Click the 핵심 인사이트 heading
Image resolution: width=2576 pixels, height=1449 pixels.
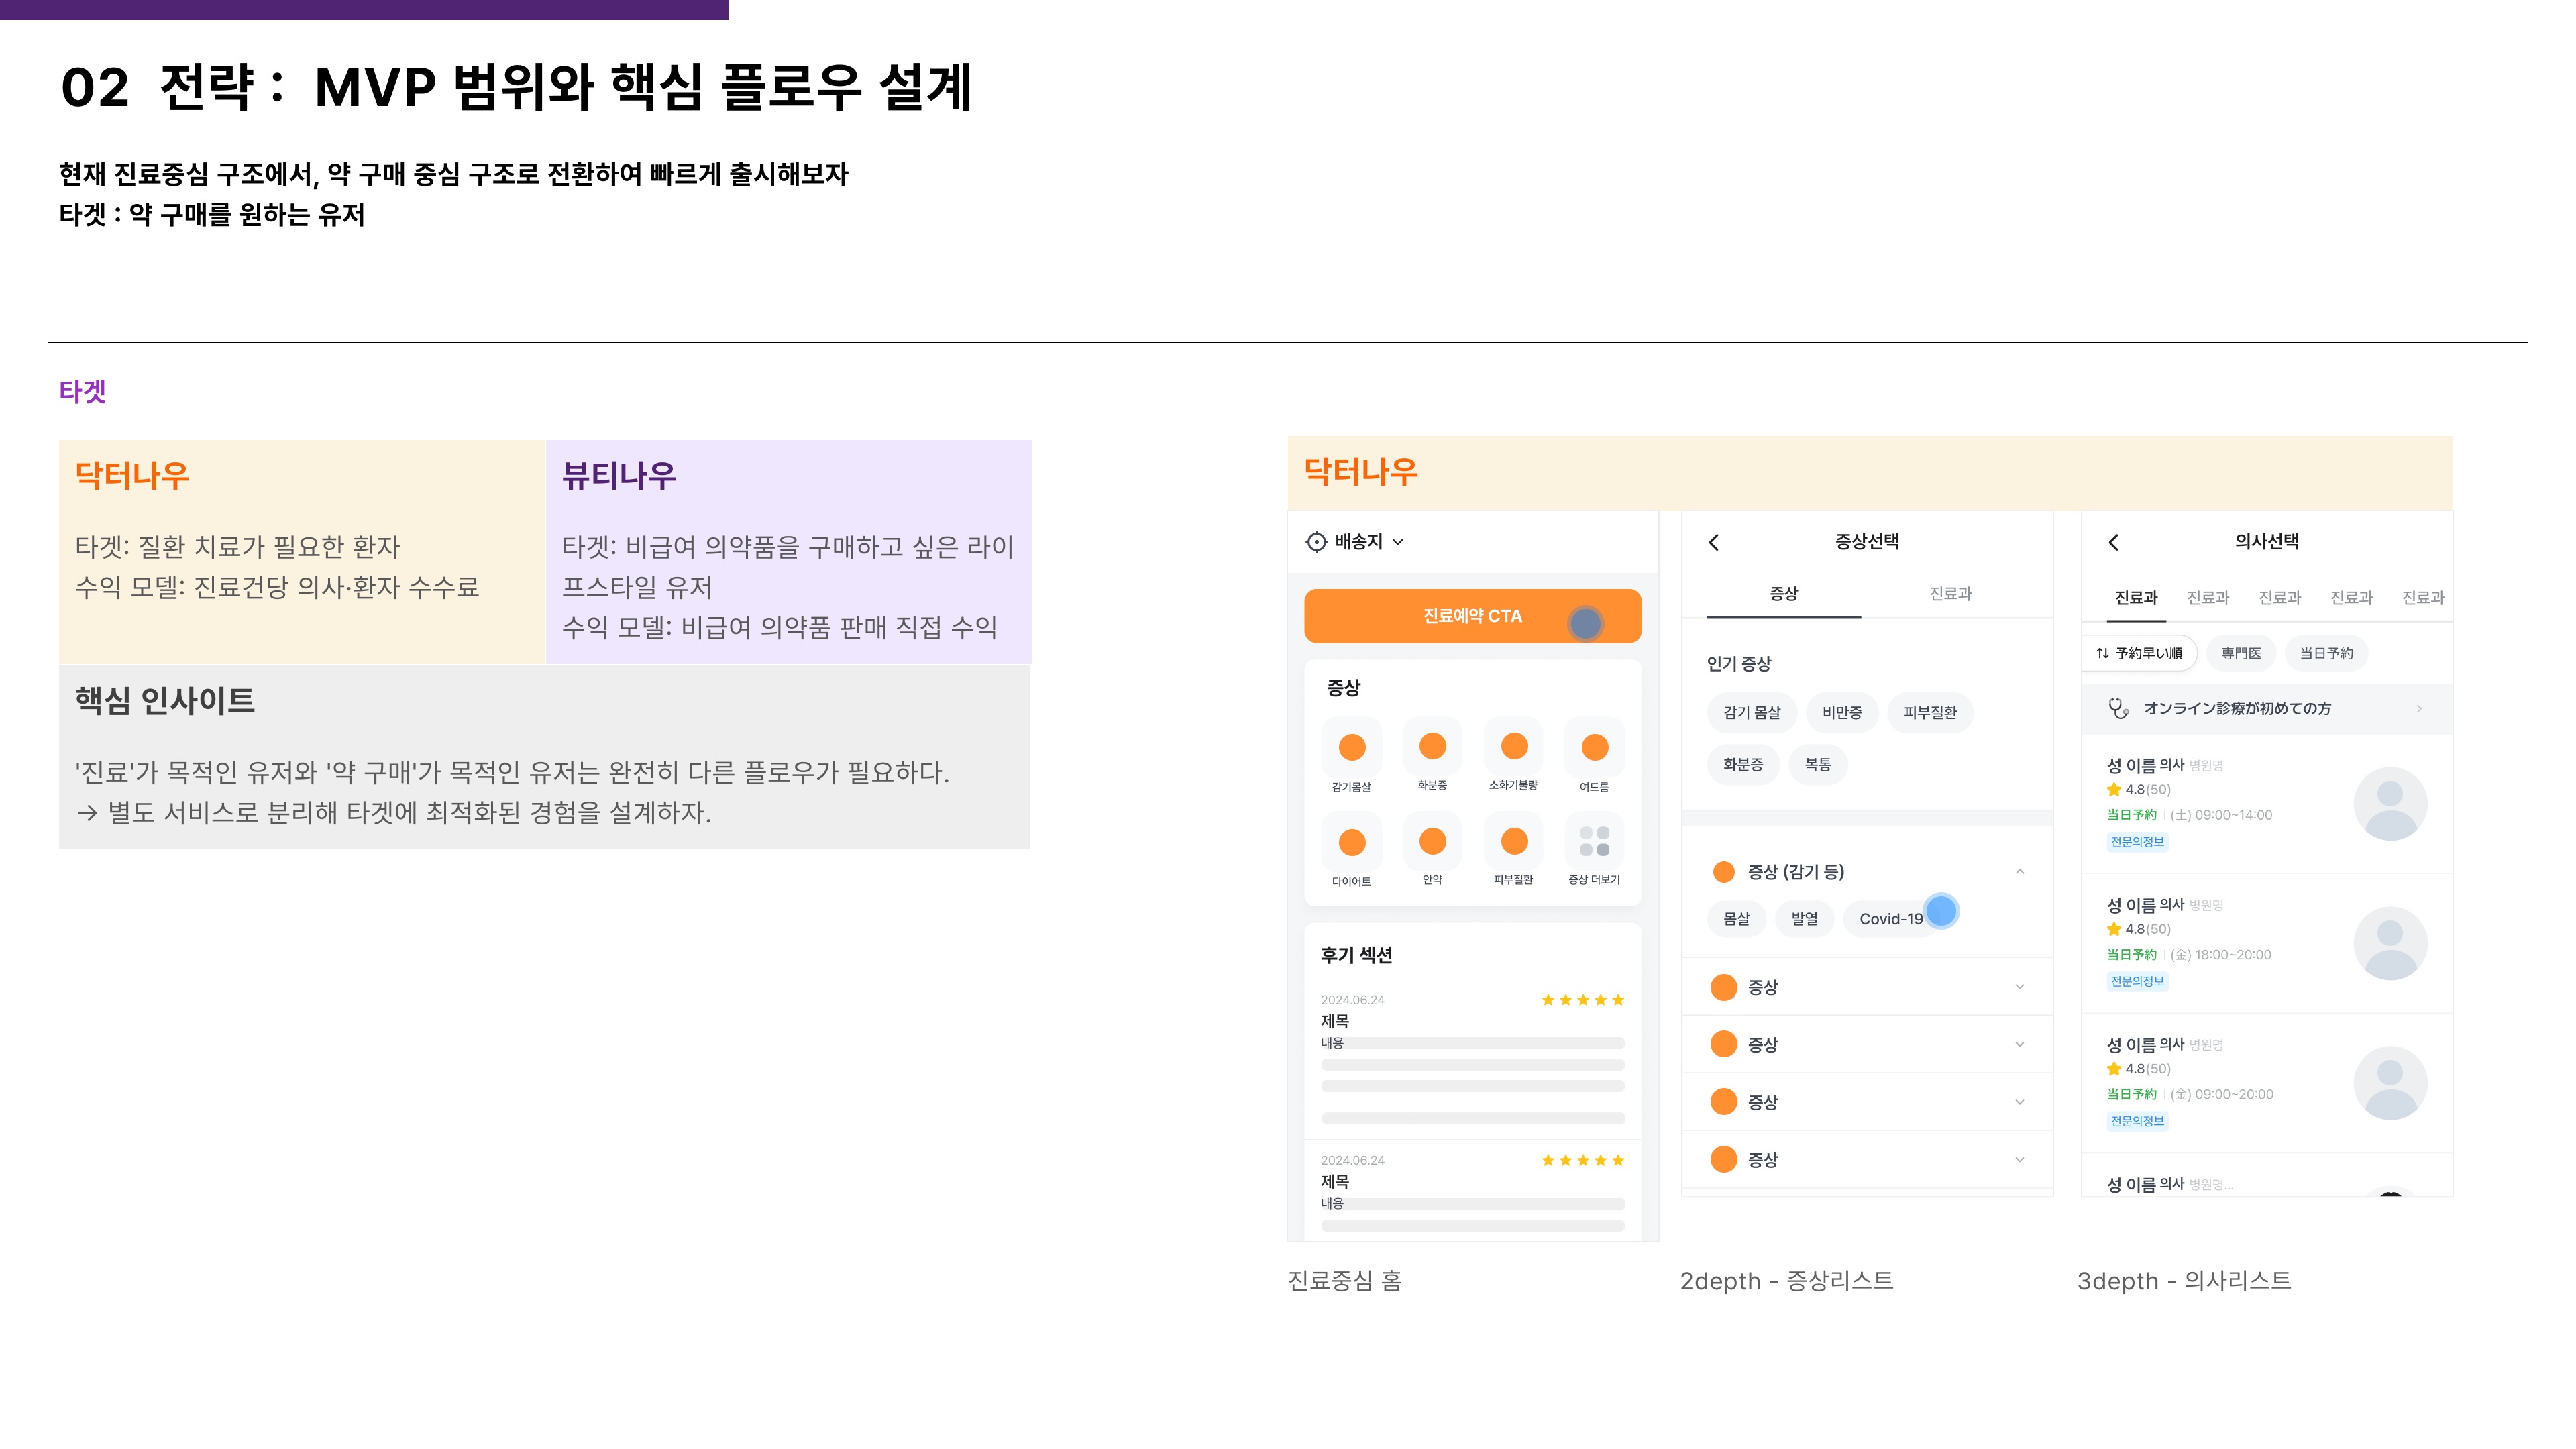tap(165, 701)
